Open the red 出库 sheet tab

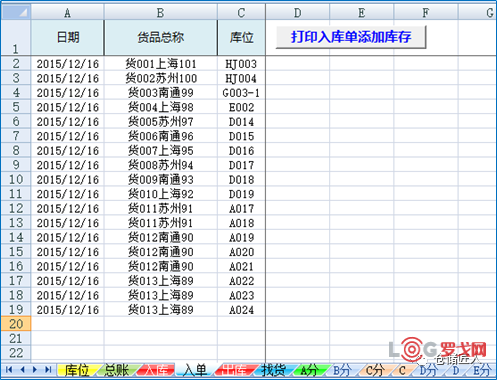tap(234, 370)
